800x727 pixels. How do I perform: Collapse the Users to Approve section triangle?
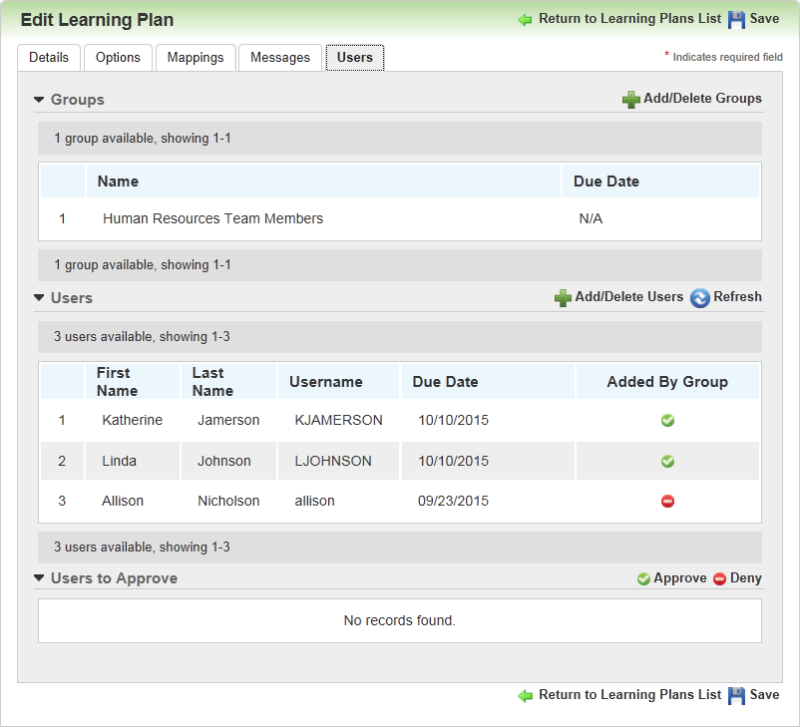(39, 578)
